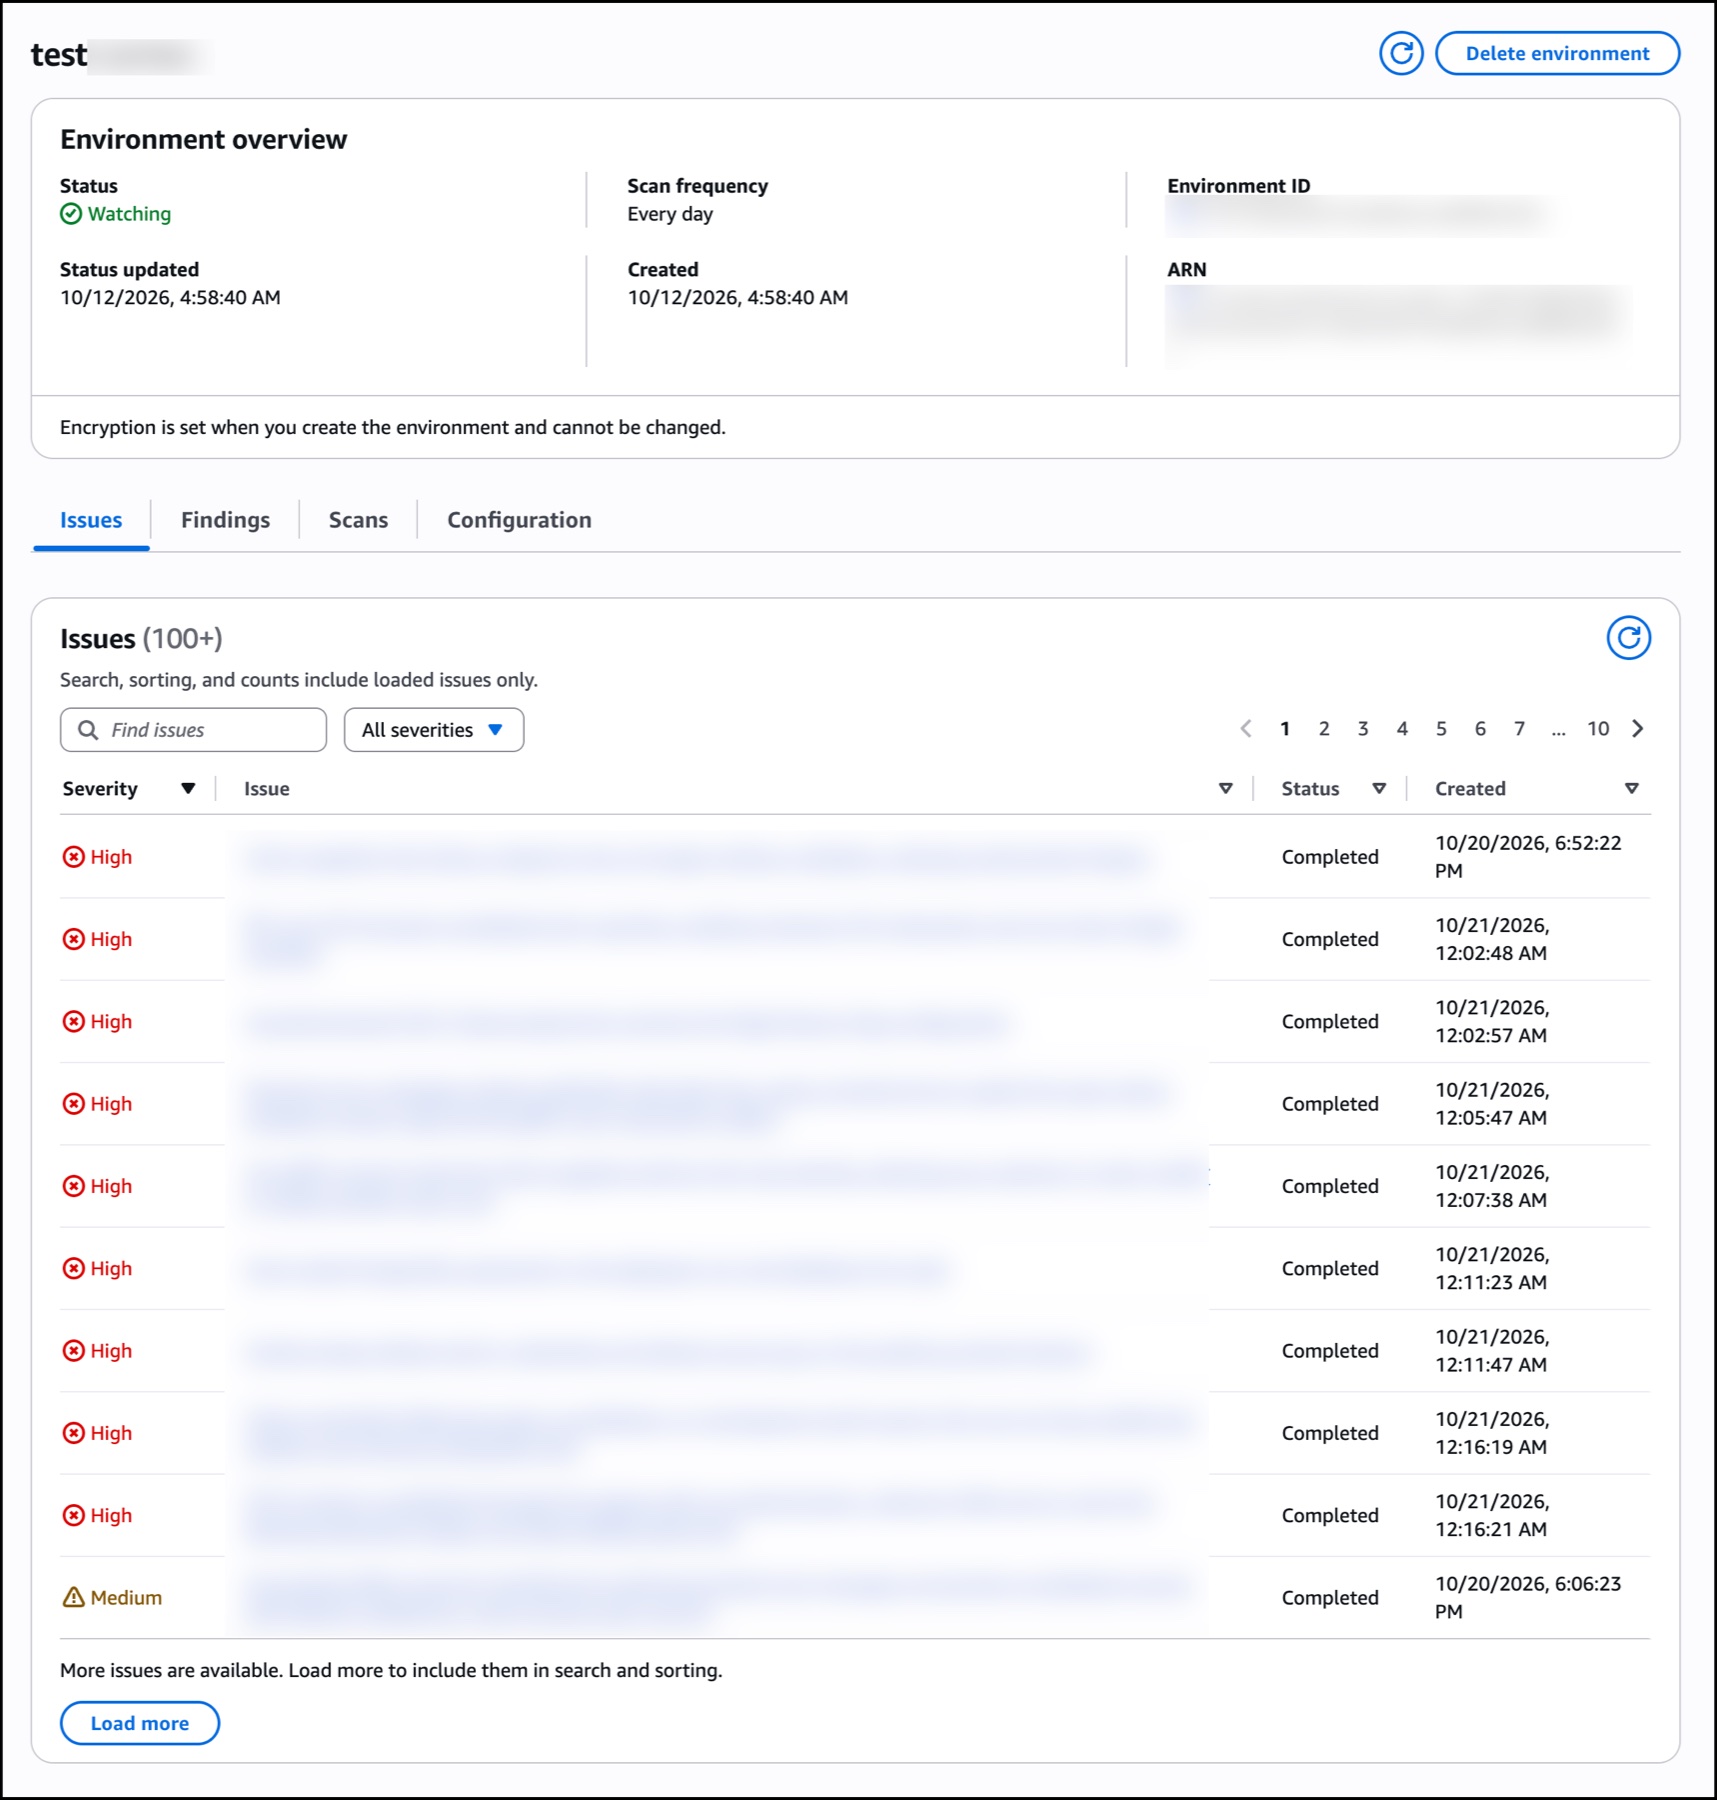Open the Scans tab
The height and width of the screenshot is (1800, 1717).
(x=358, y=520)
